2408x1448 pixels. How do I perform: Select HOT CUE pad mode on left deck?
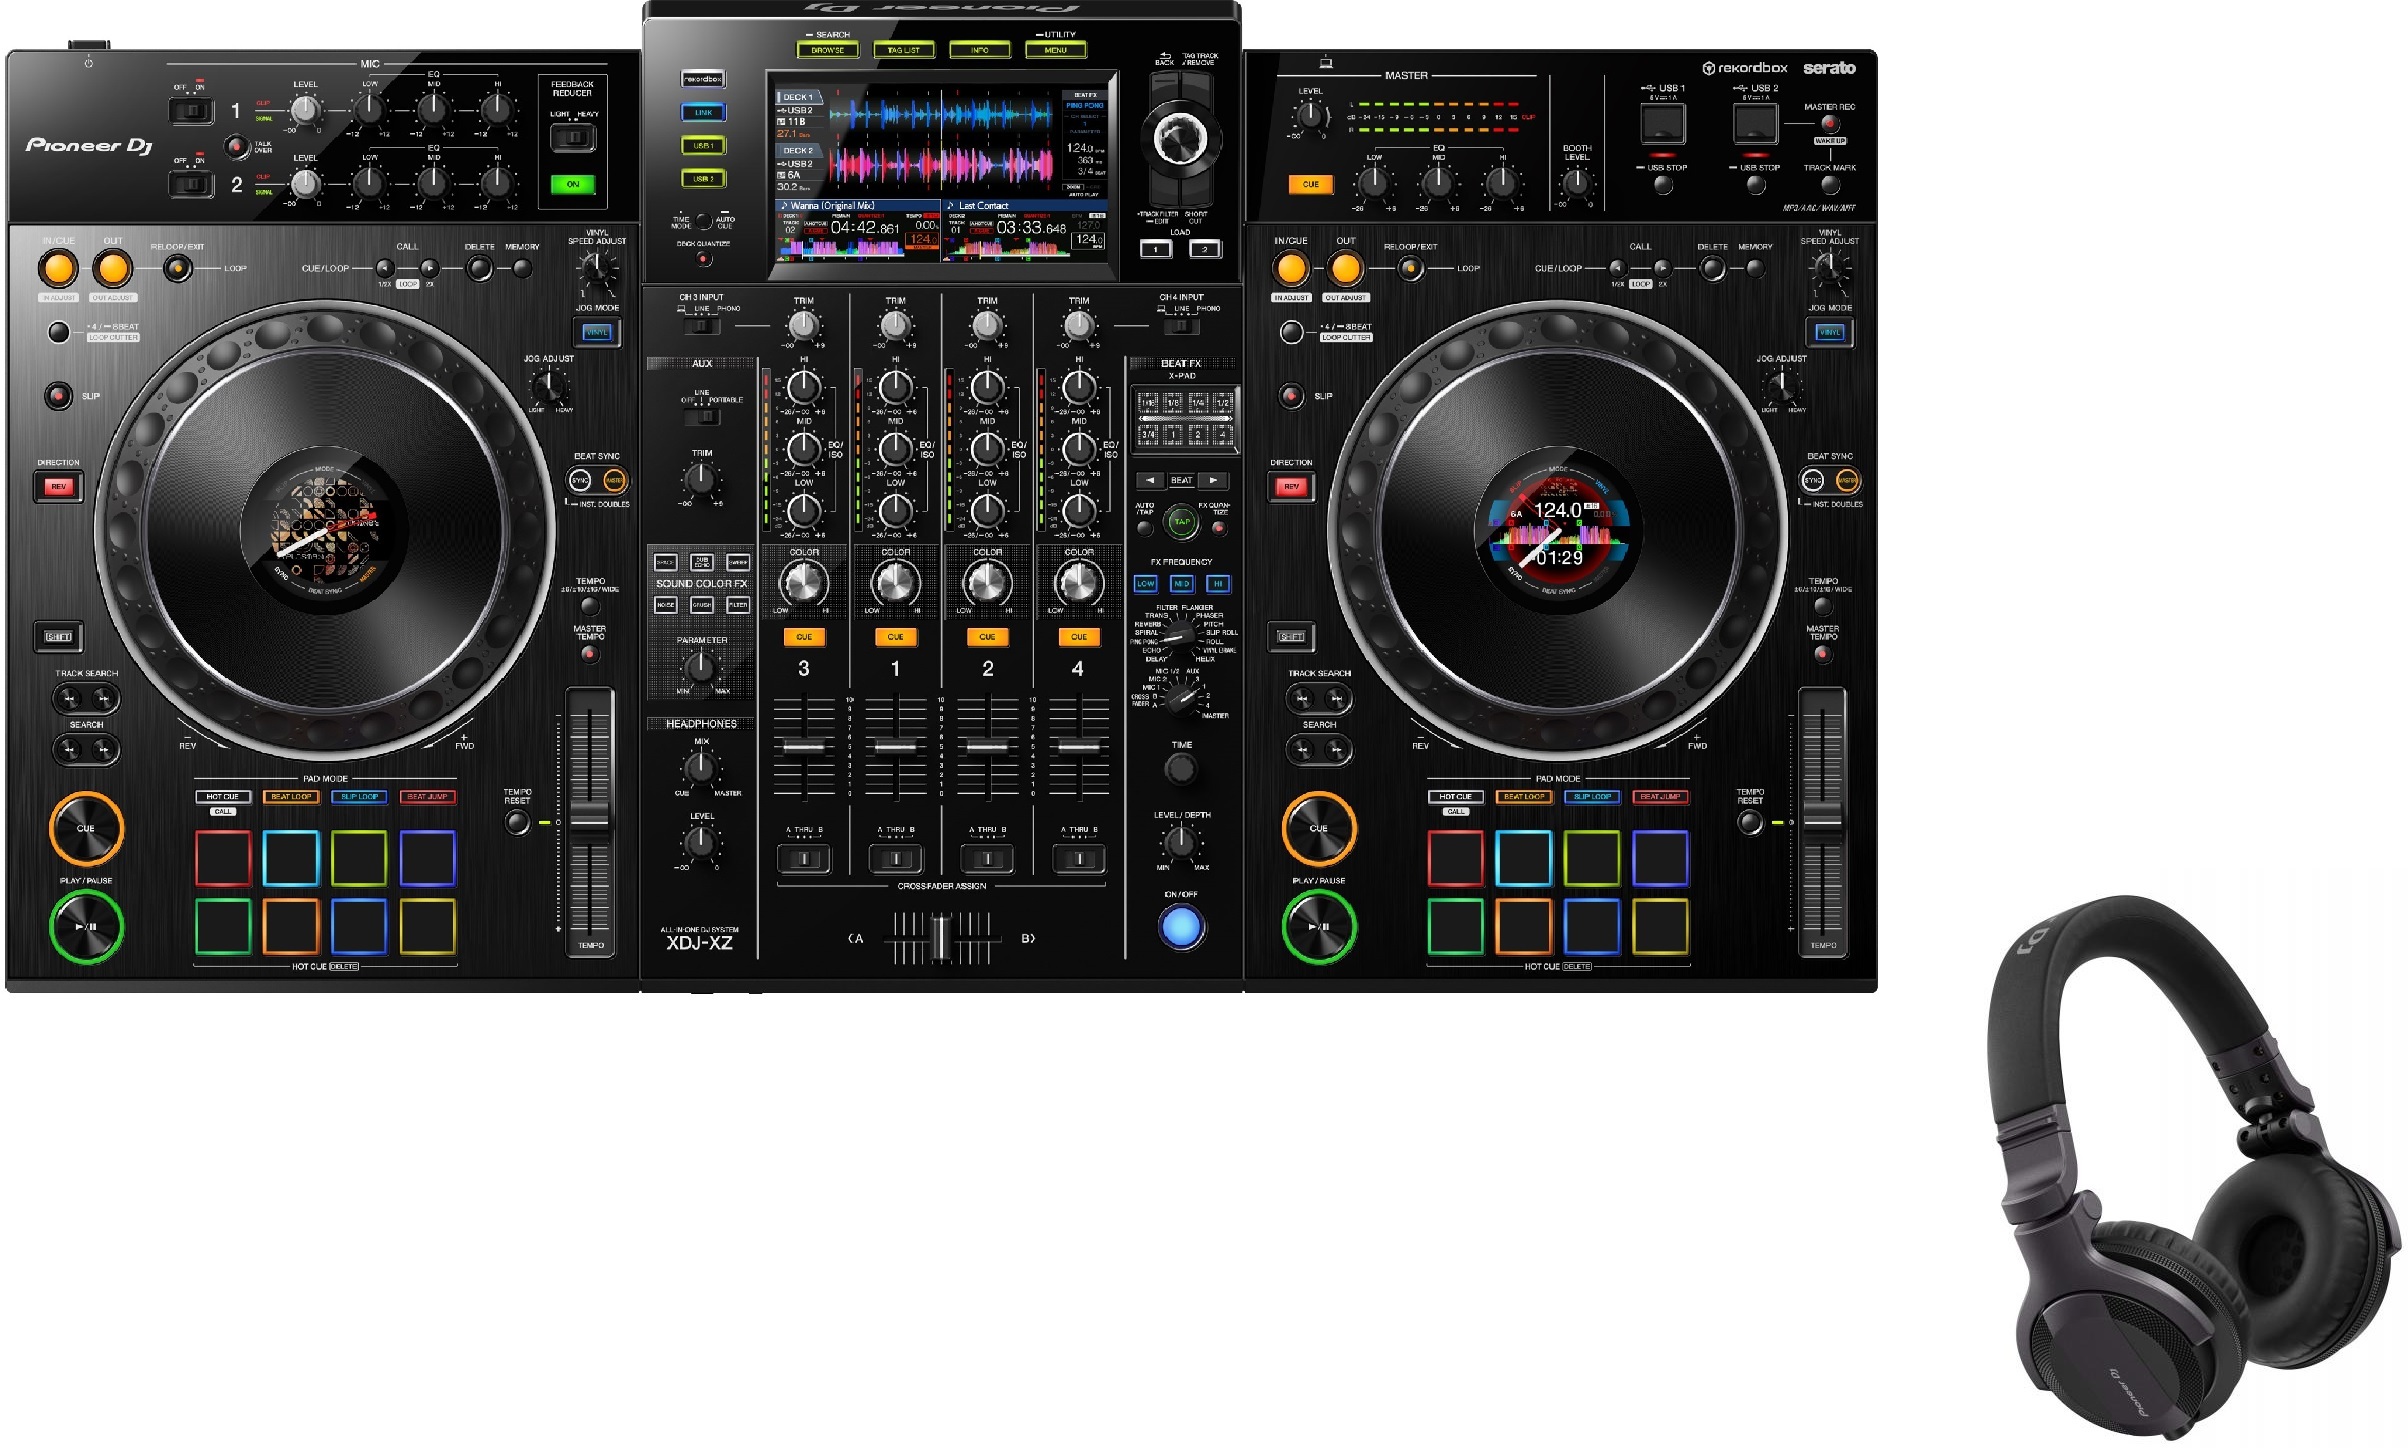(x=222, y=797)
